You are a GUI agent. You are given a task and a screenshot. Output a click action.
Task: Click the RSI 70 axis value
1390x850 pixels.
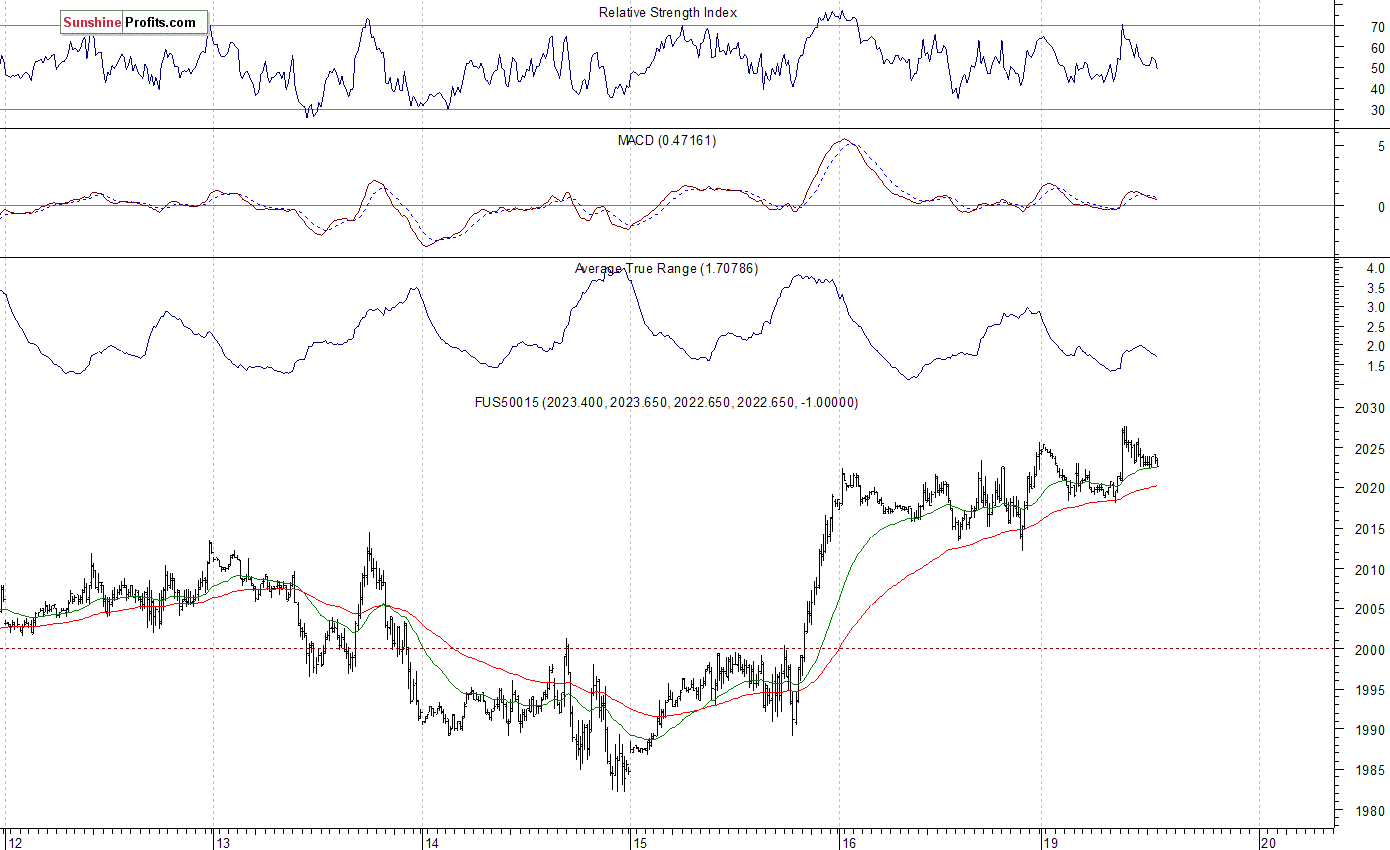point(1377,27)
